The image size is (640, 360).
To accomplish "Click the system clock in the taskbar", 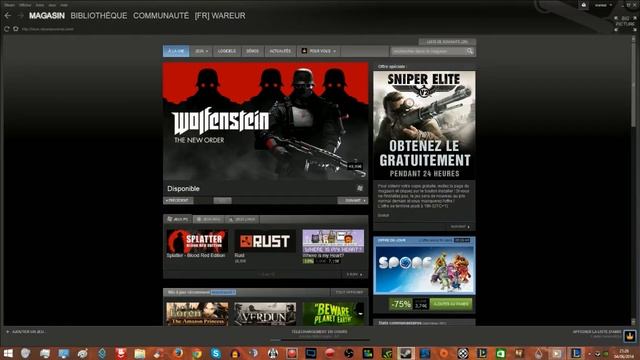I will tap(624, 353).
